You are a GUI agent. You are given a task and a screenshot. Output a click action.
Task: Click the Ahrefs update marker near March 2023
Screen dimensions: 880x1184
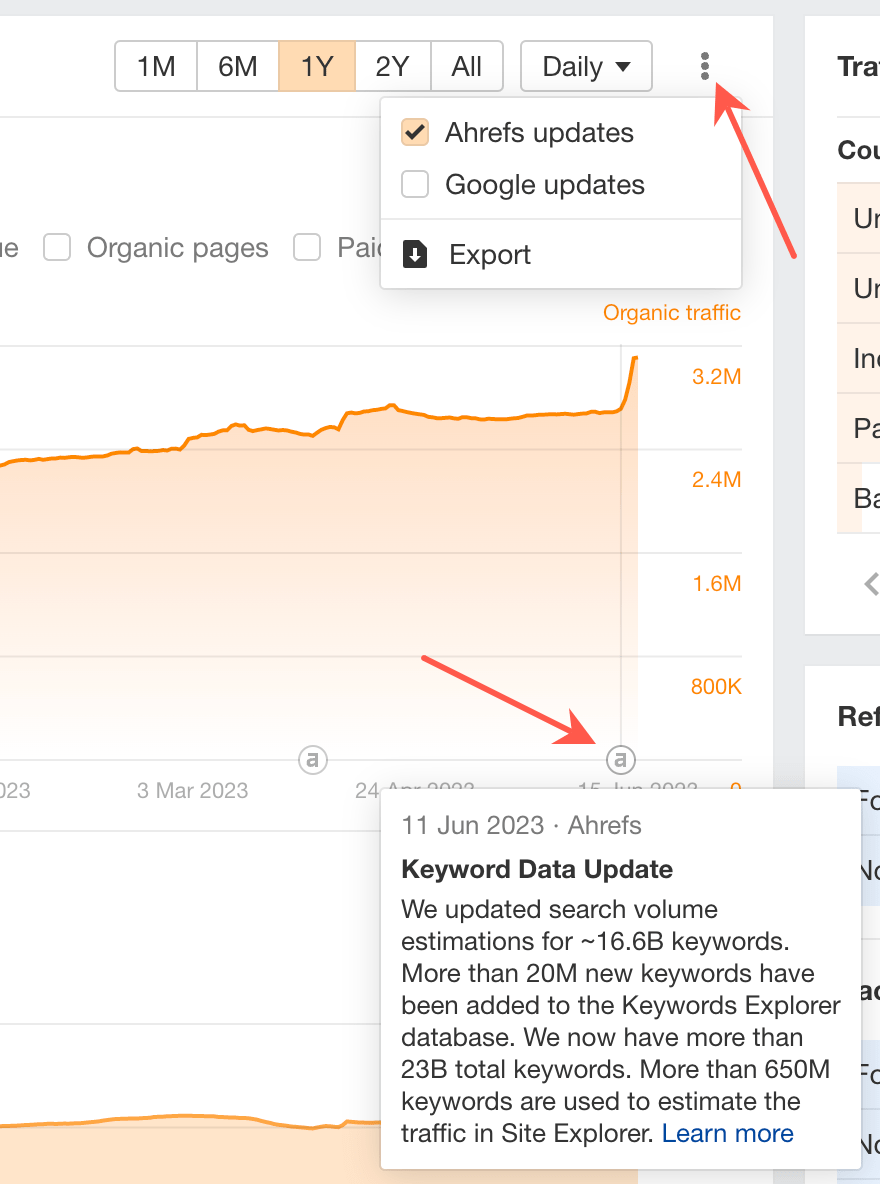coord(313,760)
